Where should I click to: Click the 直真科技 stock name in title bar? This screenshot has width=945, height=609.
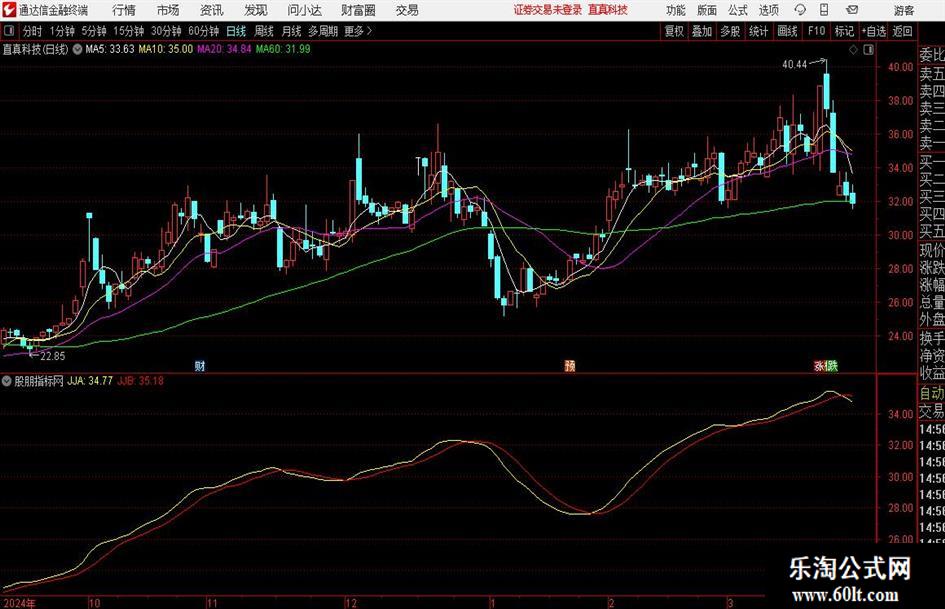608,10
